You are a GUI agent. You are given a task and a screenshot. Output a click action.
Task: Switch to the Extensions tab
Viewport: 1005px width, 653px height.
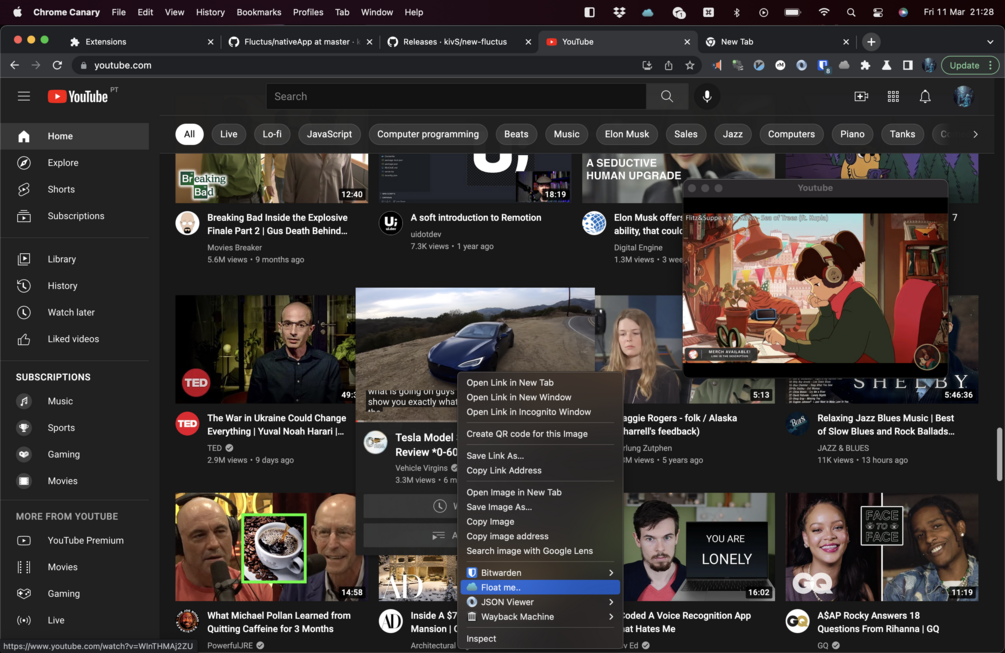click(x=141, y=42)
